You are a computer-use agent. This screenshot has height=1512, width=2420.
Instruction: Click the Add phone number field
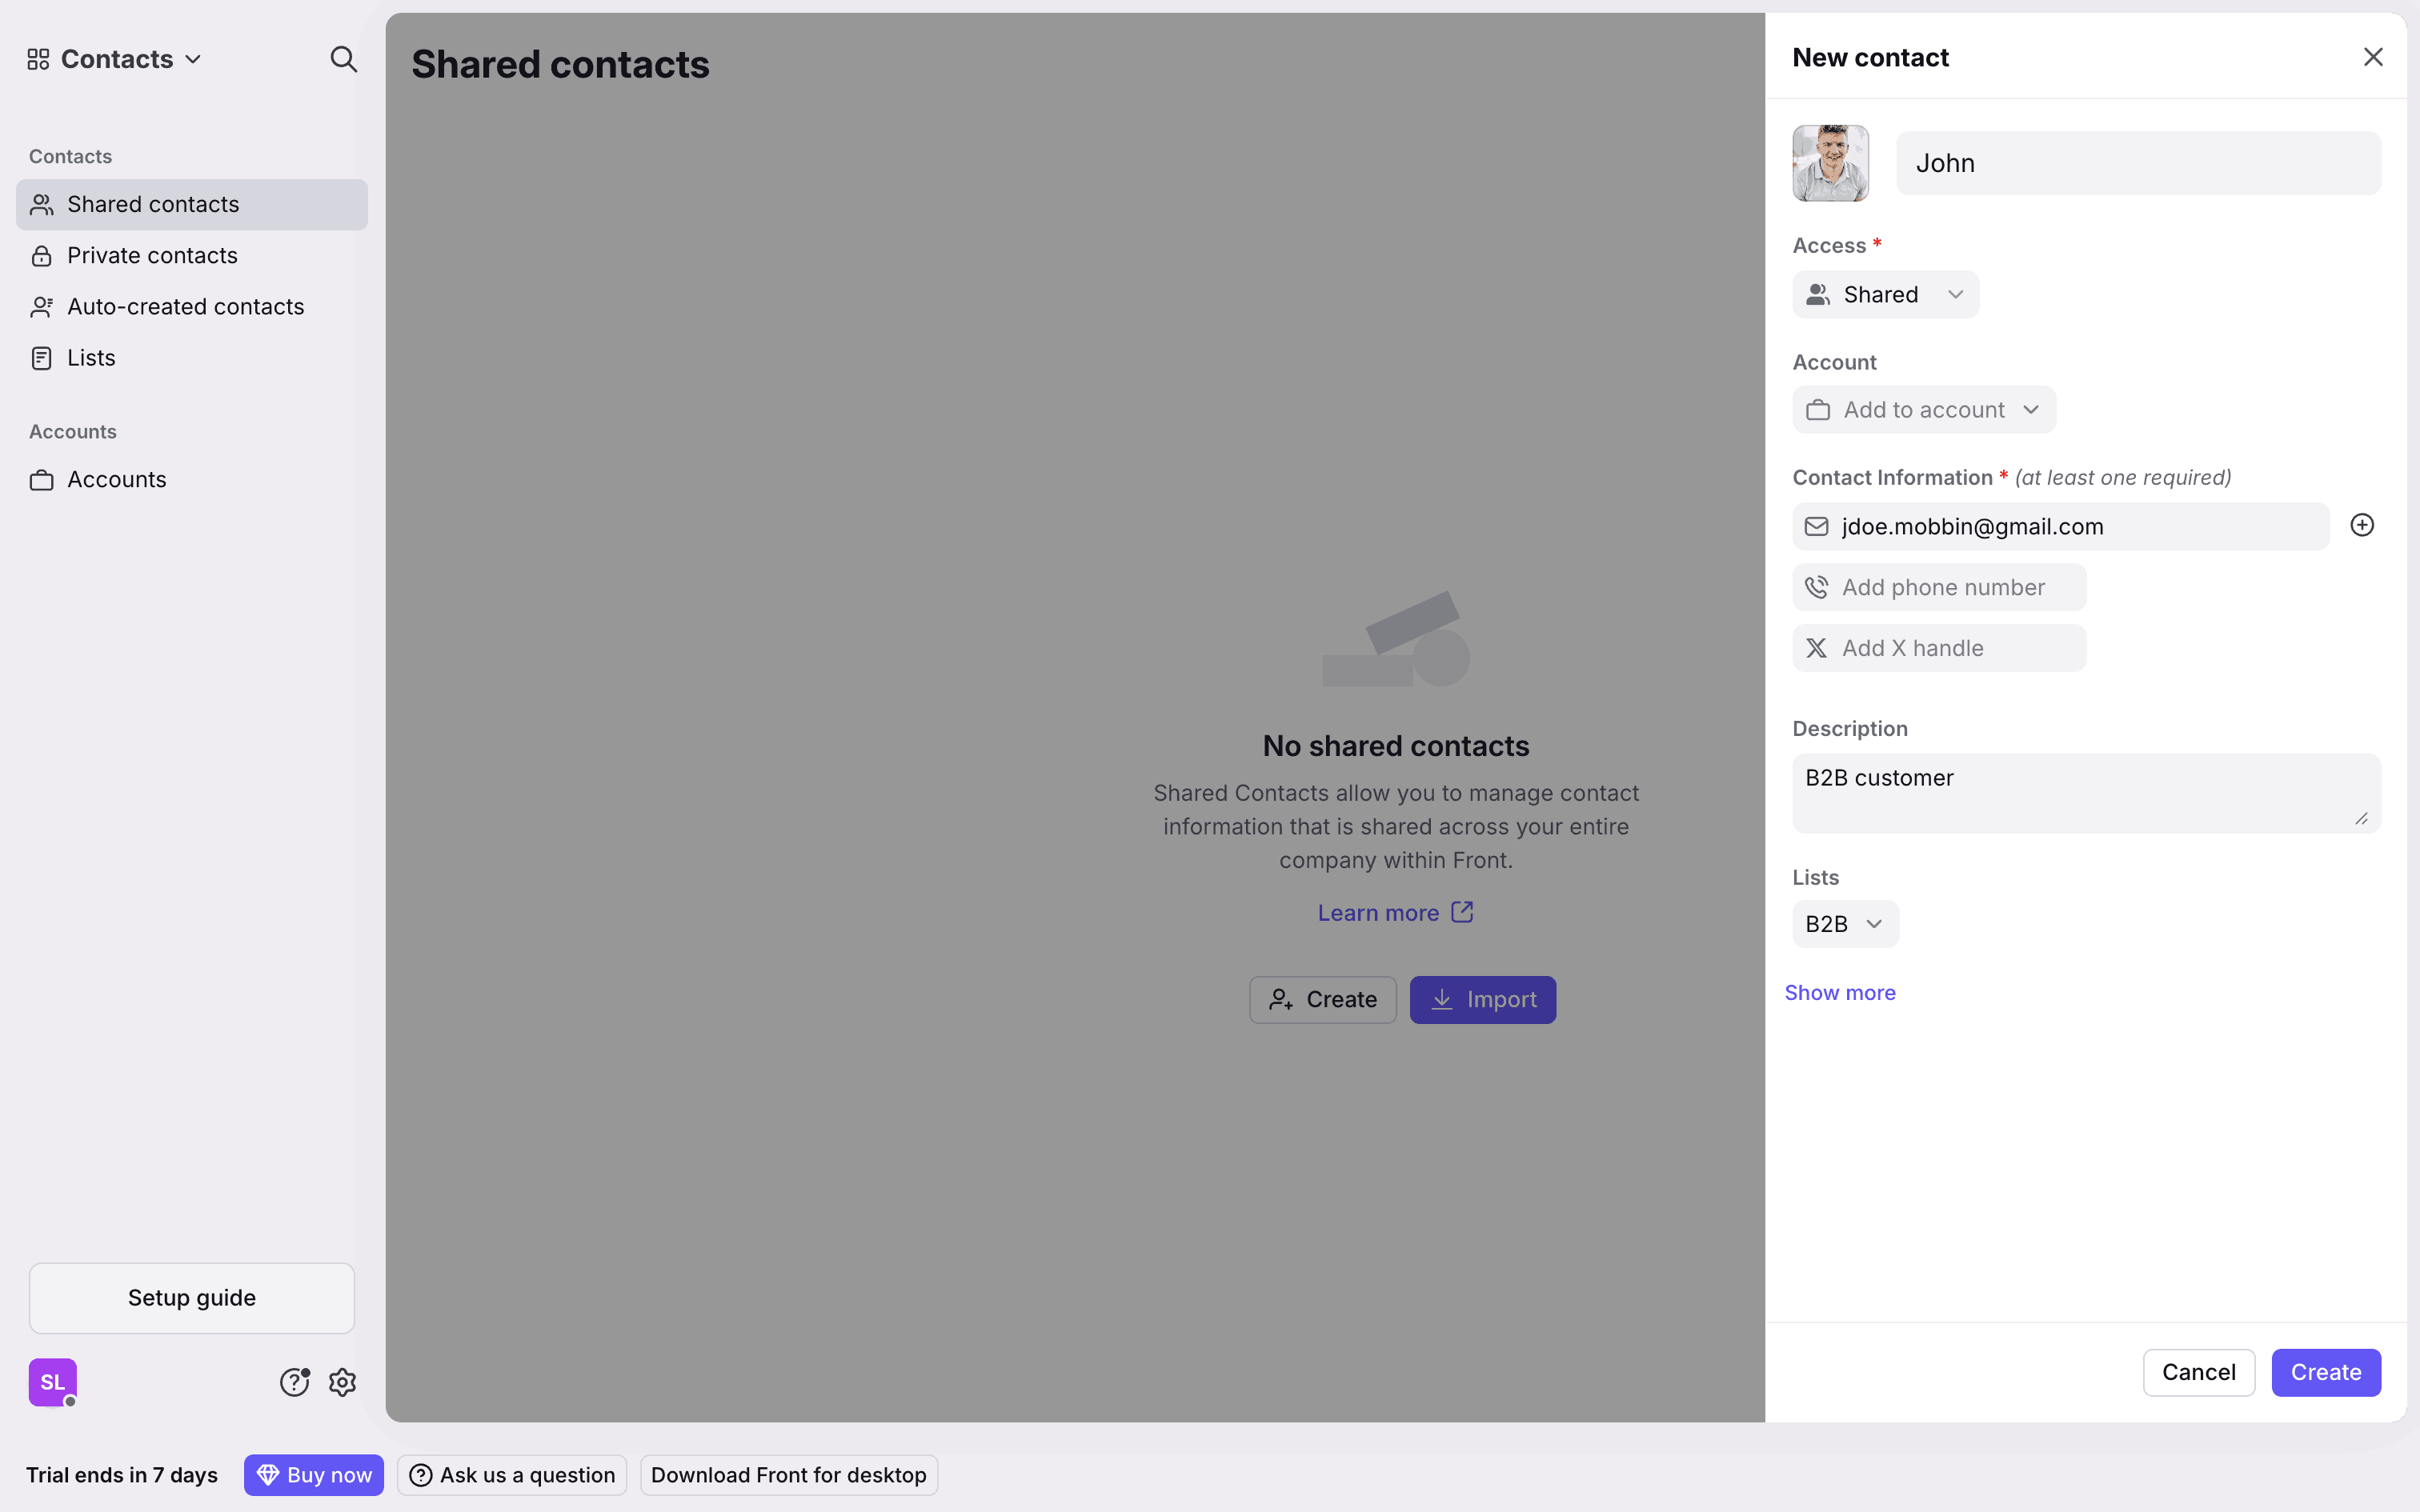tap(1939, 587)
